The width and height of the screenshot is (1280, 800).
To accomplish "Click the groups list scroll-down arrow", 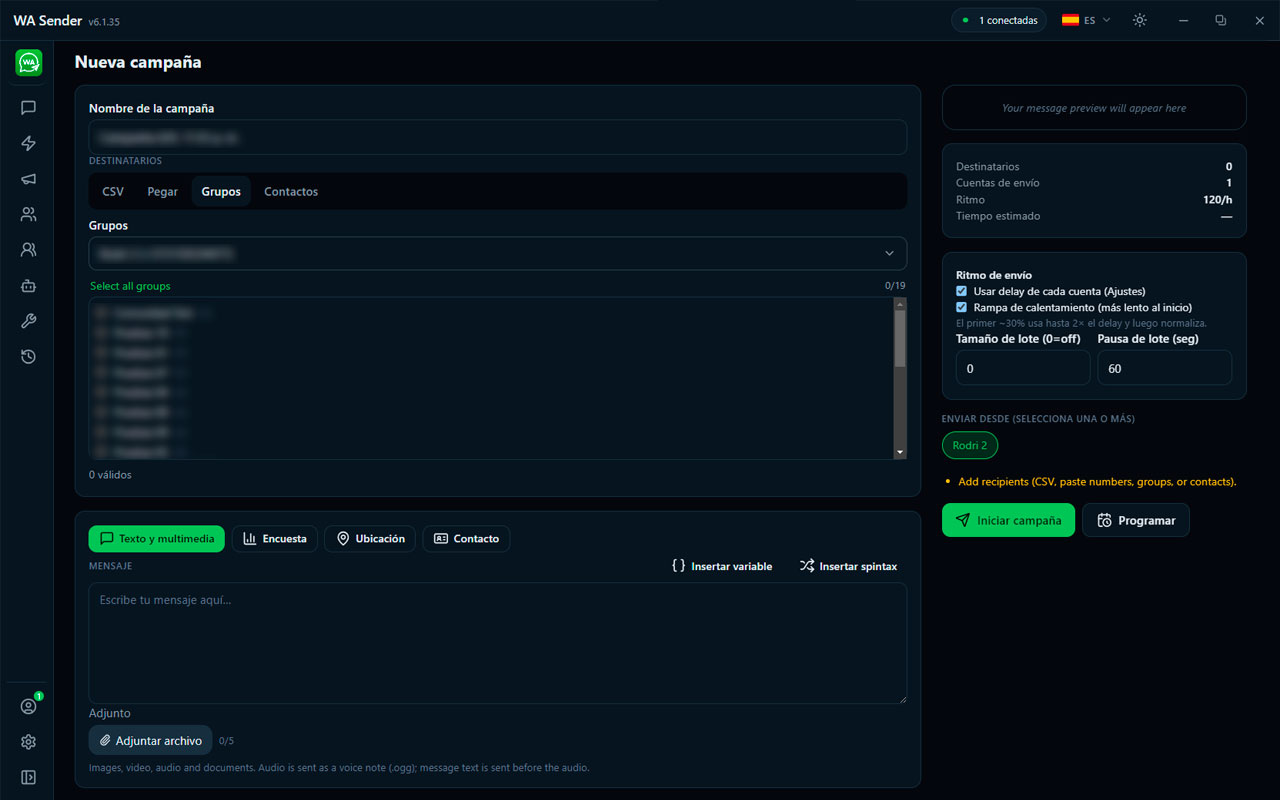I will [x=900, y=453].
